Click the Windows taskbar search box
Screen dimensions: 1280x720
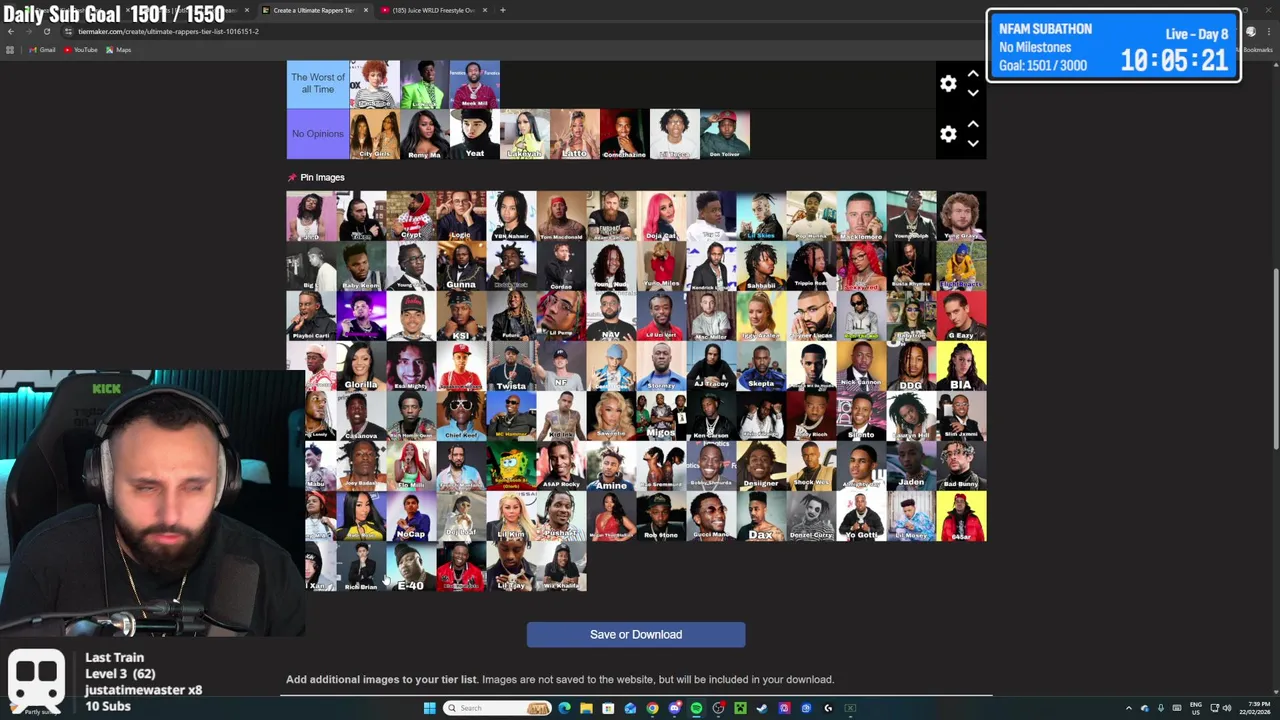(498, 708)
